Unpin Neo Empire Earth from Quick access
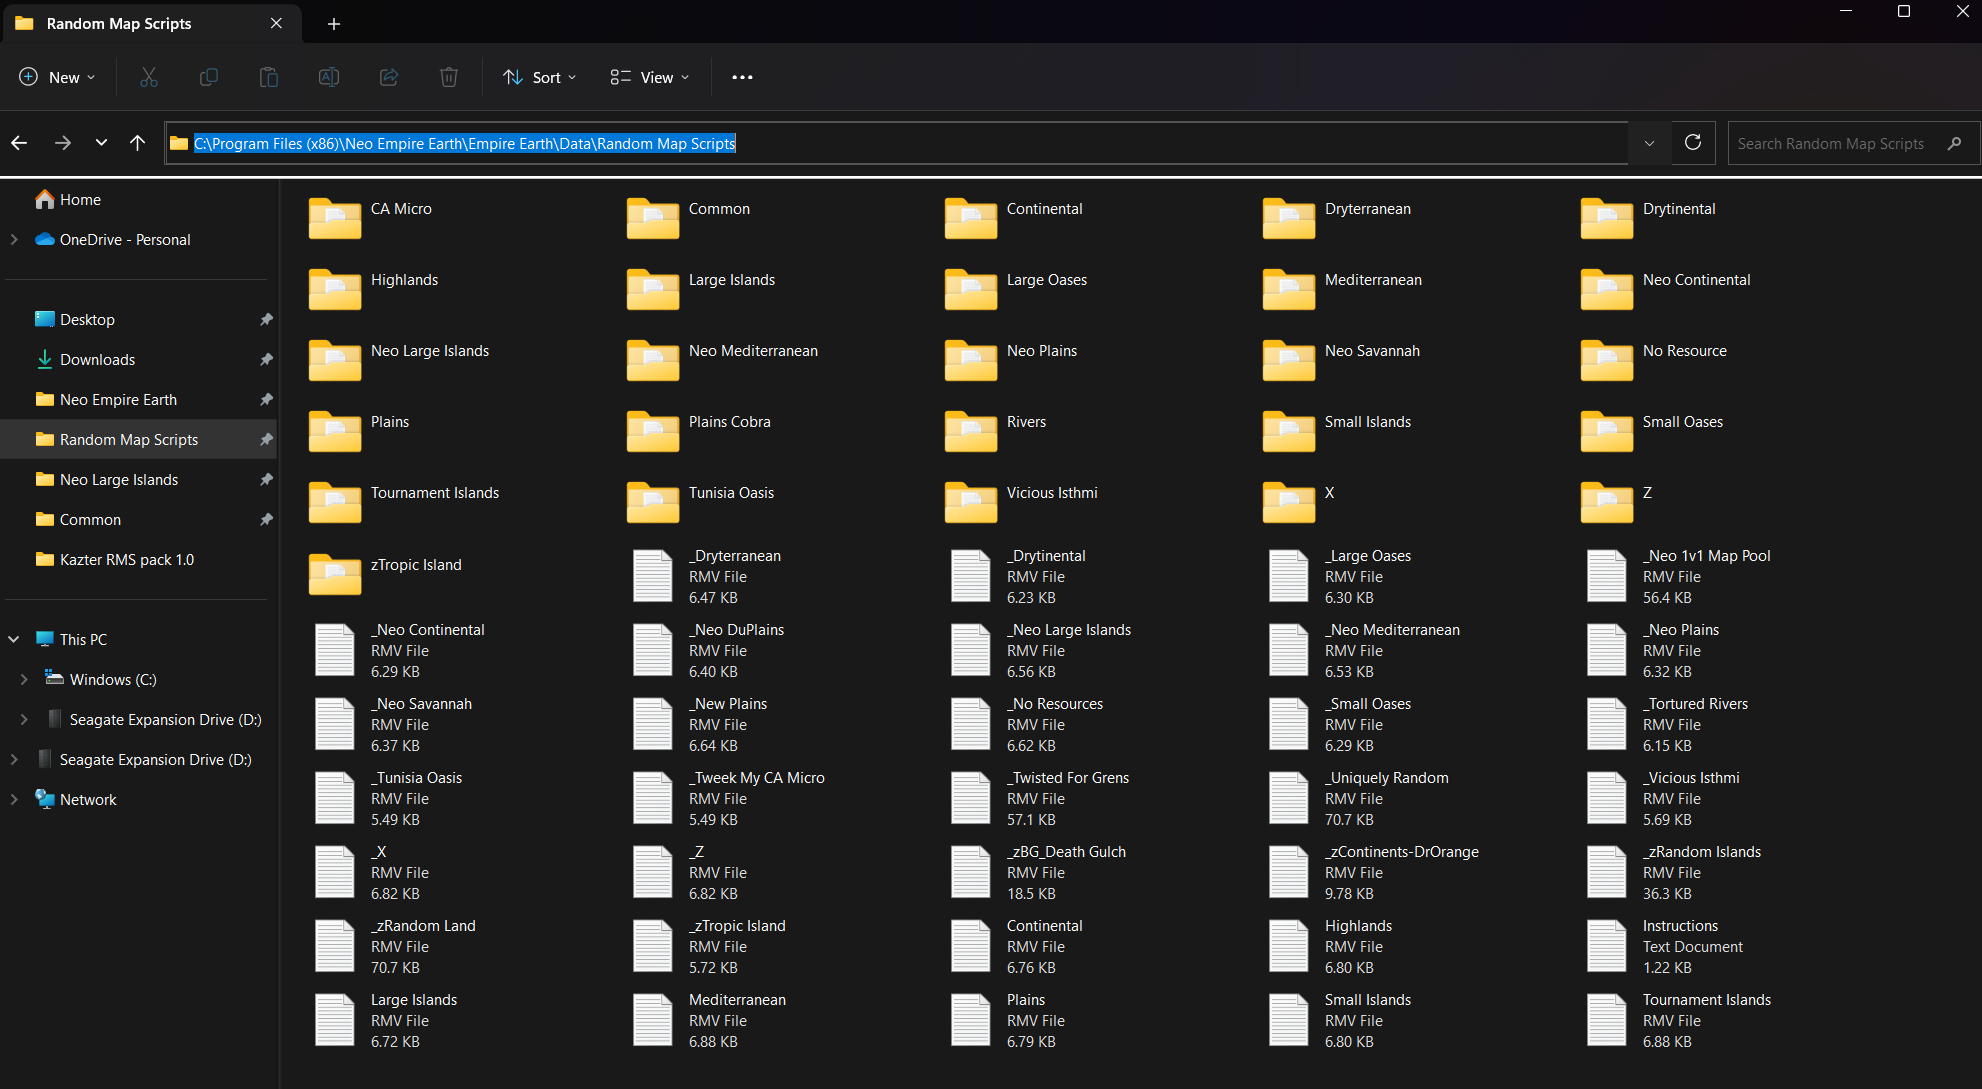The height and width of the screenshot is (1089, 1982). (266, 400)
